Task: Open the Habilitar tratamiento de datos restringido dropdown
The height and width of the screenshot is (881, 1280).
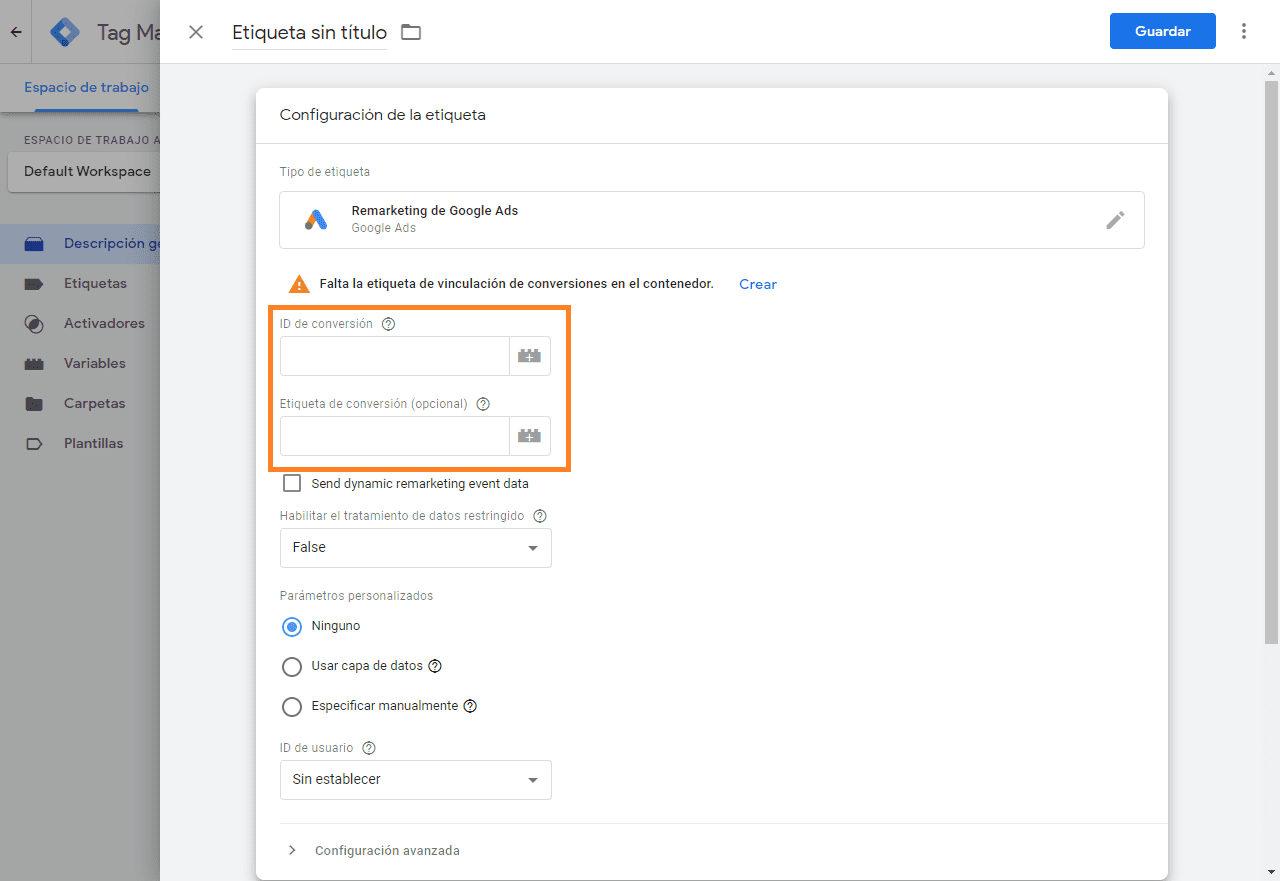Action: point(415,548)
